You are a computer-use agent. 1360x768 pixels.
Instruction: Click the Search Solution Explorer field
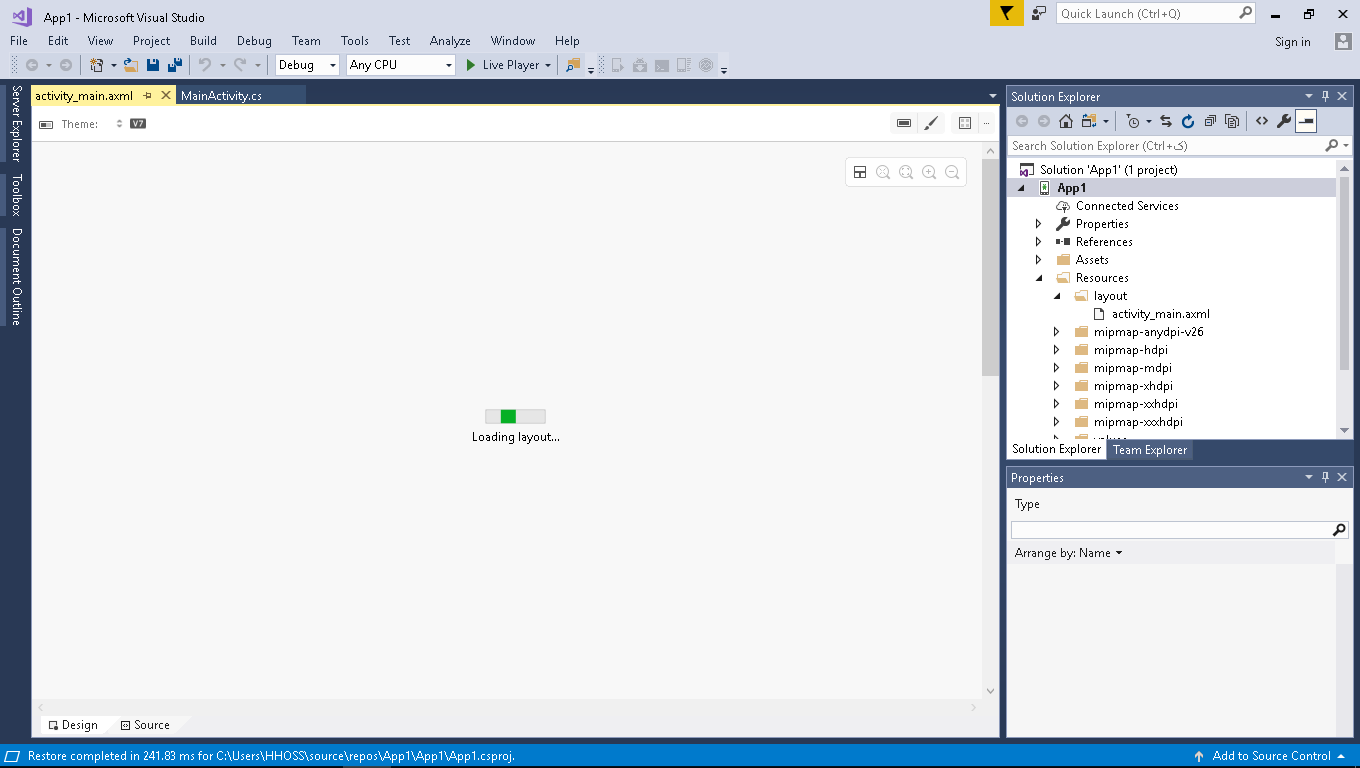tap(1165, 146)
